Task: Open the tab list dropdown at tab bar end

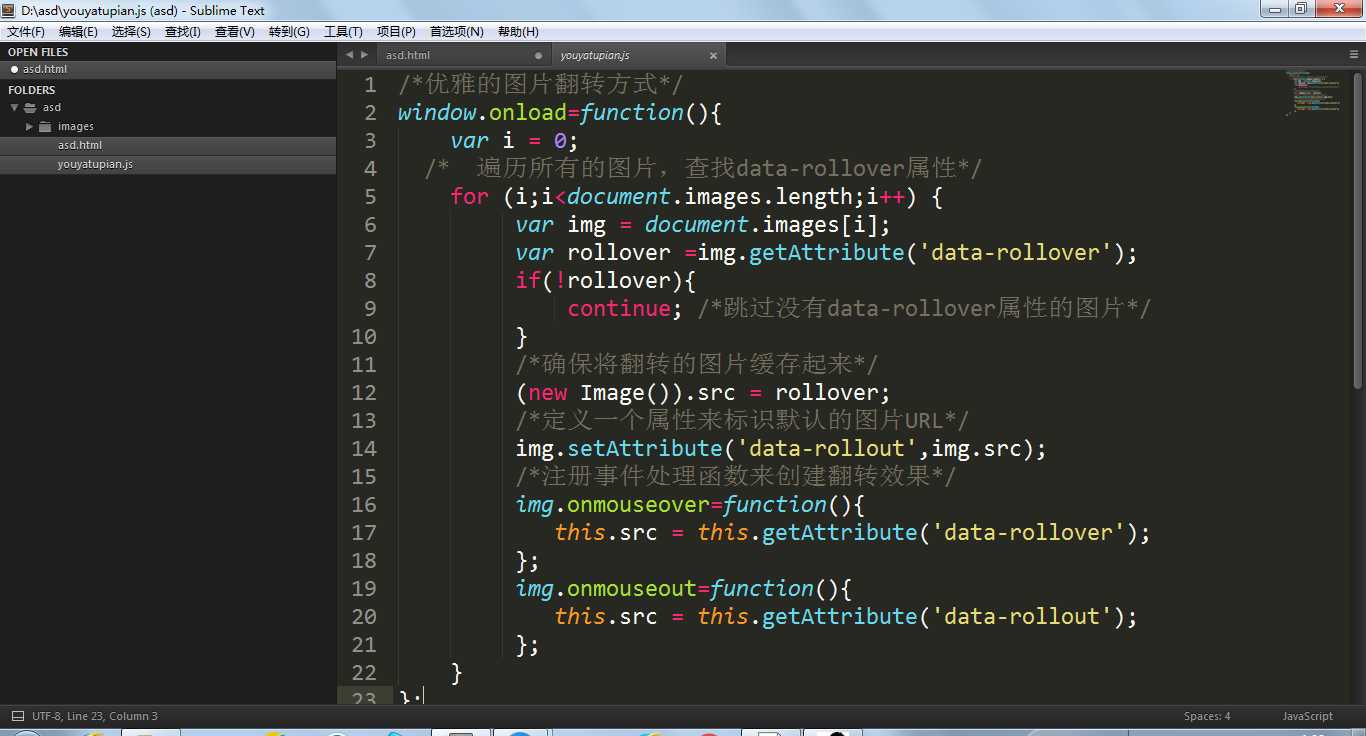Action: pyautogui.click(x=1354, y=55)
